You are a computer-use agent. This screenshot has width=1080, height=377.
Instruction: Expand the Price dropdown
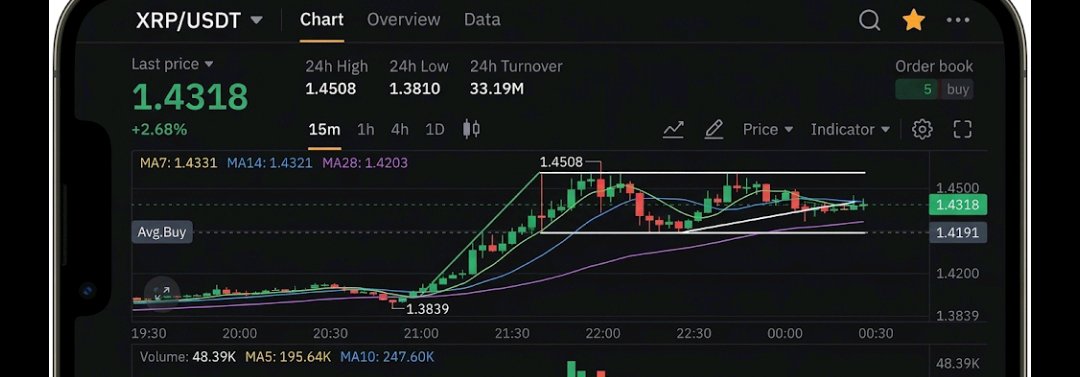point(768,130)
